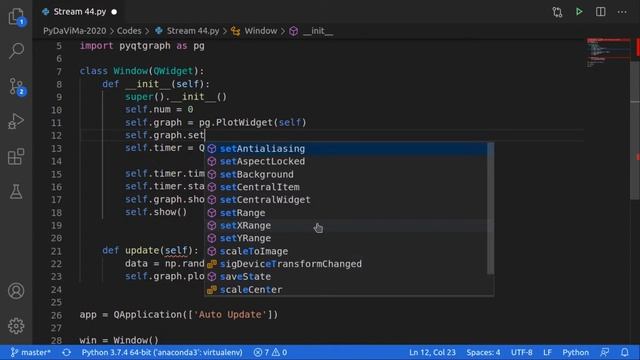
Task: Select the Stream 44.py editor tab
Action: (80, 12)
